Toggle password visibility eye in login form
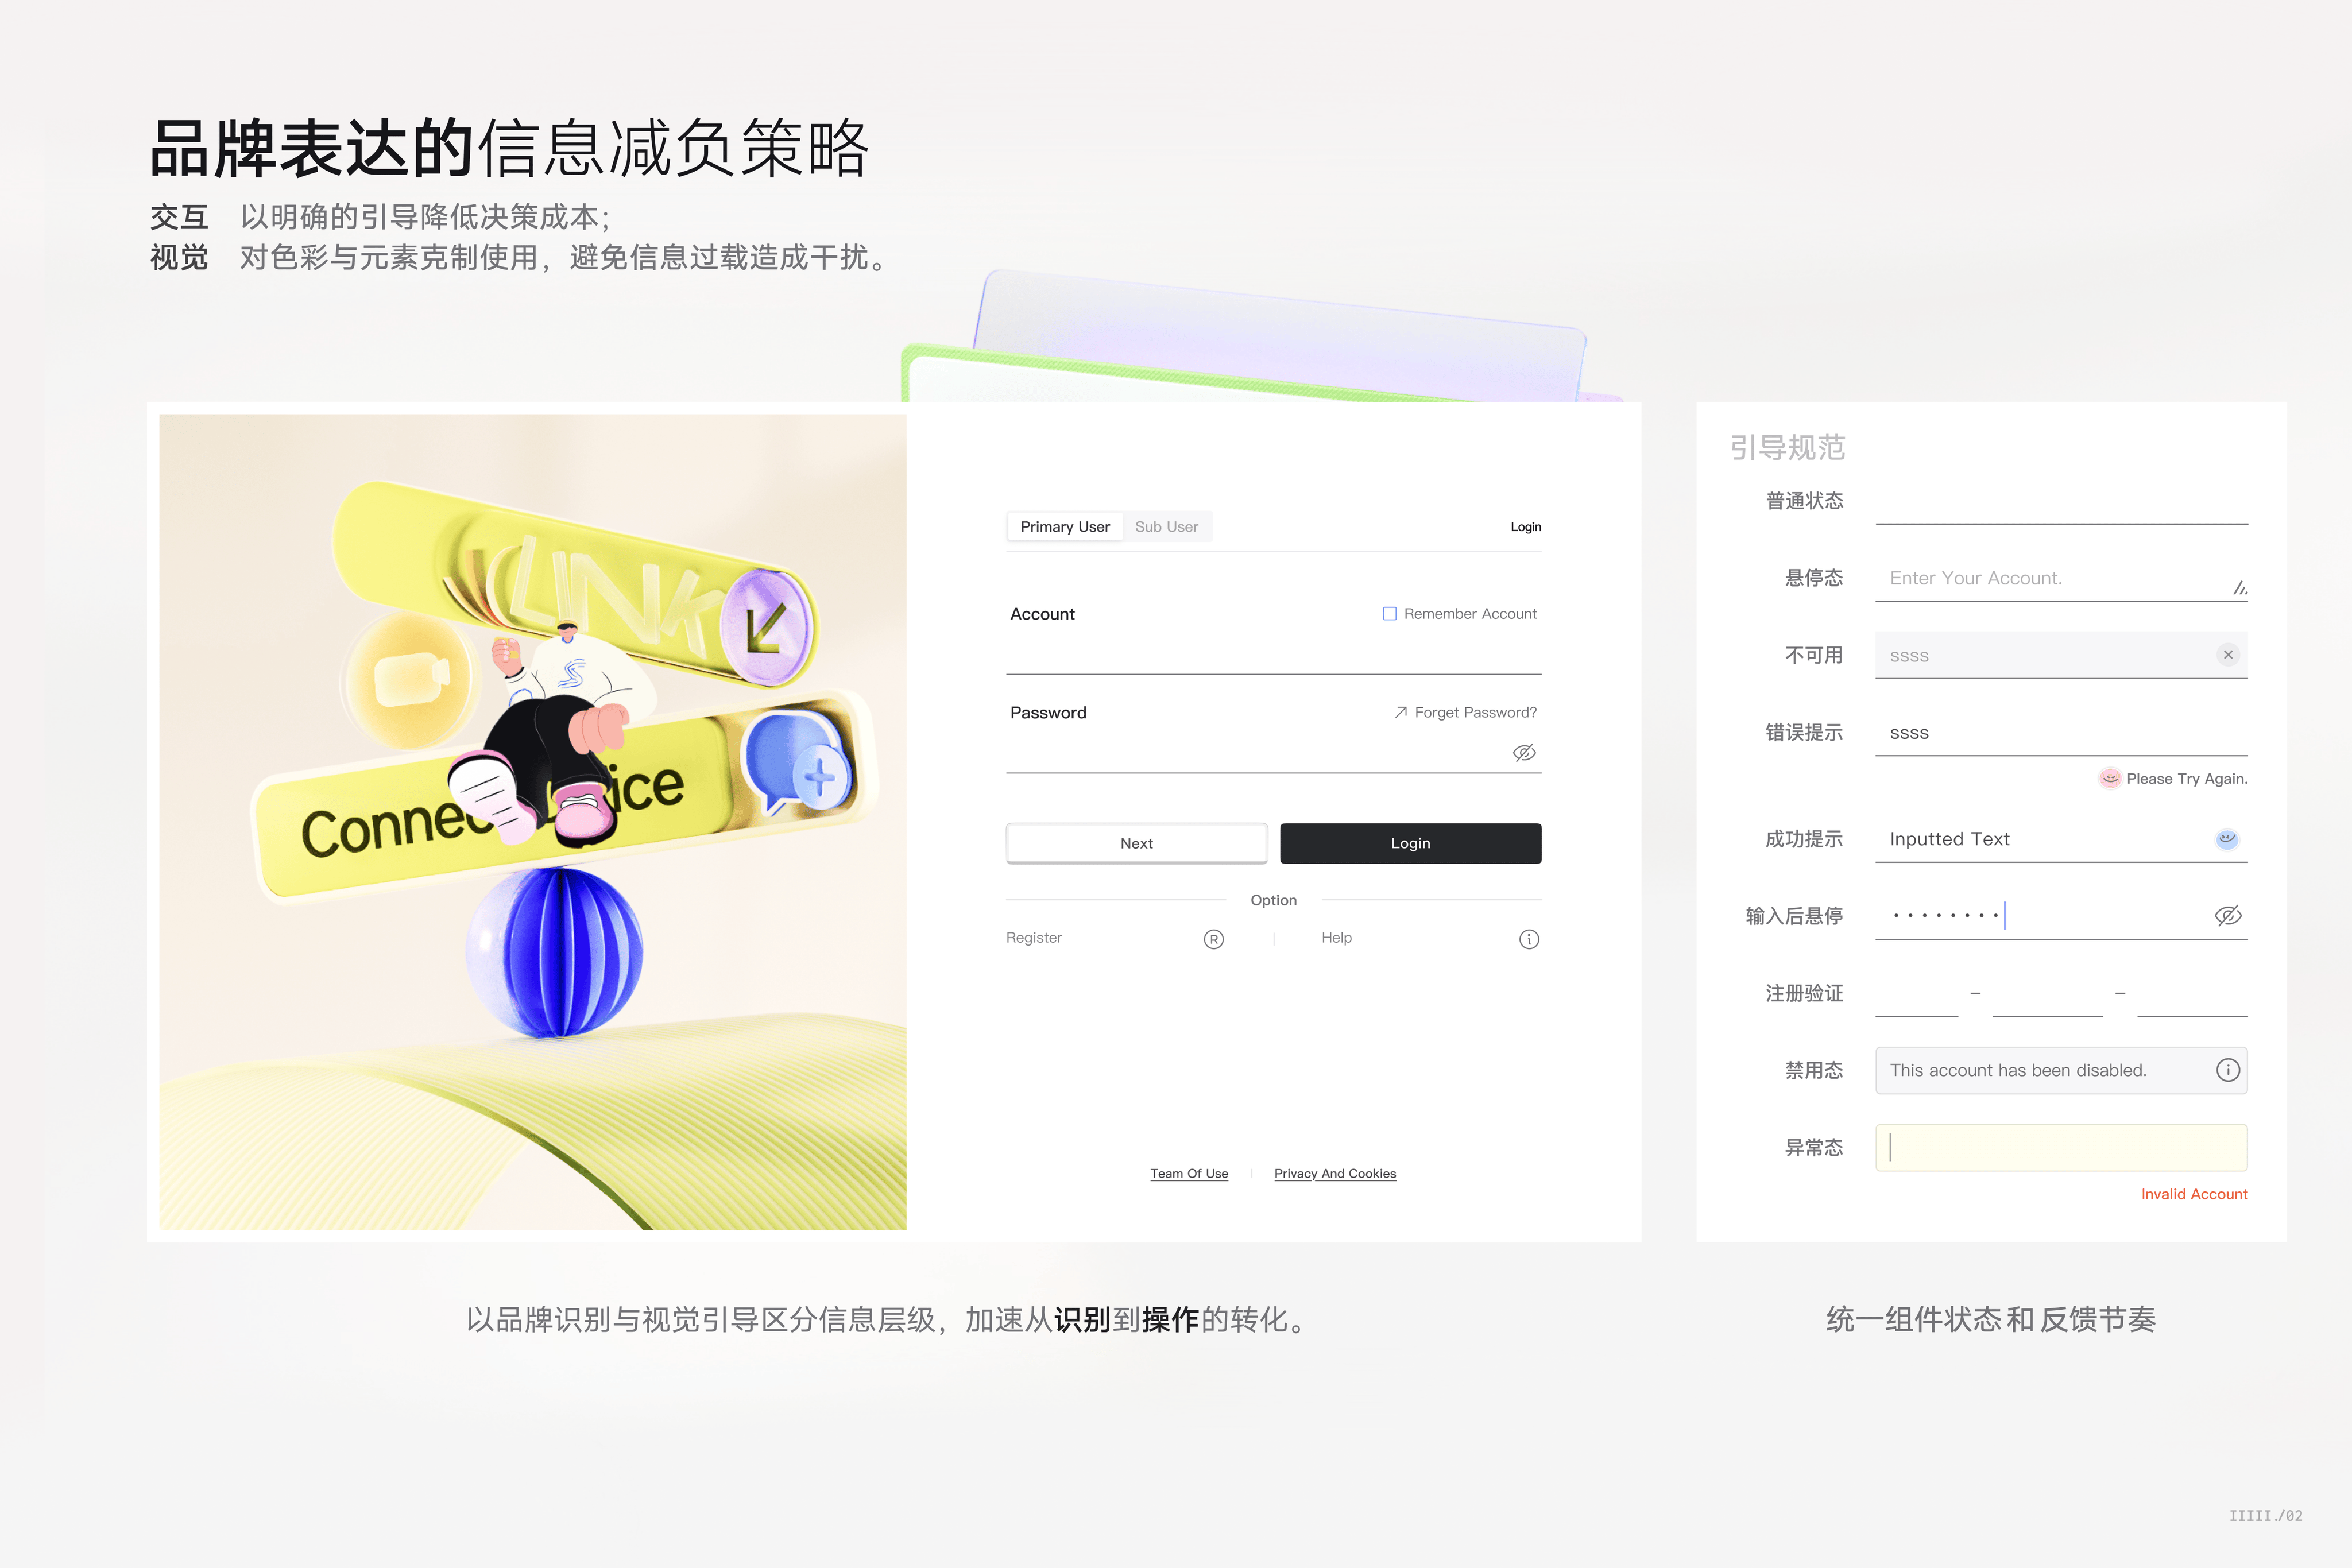Screen dimensions: 2352x1568 (1524, 753)
